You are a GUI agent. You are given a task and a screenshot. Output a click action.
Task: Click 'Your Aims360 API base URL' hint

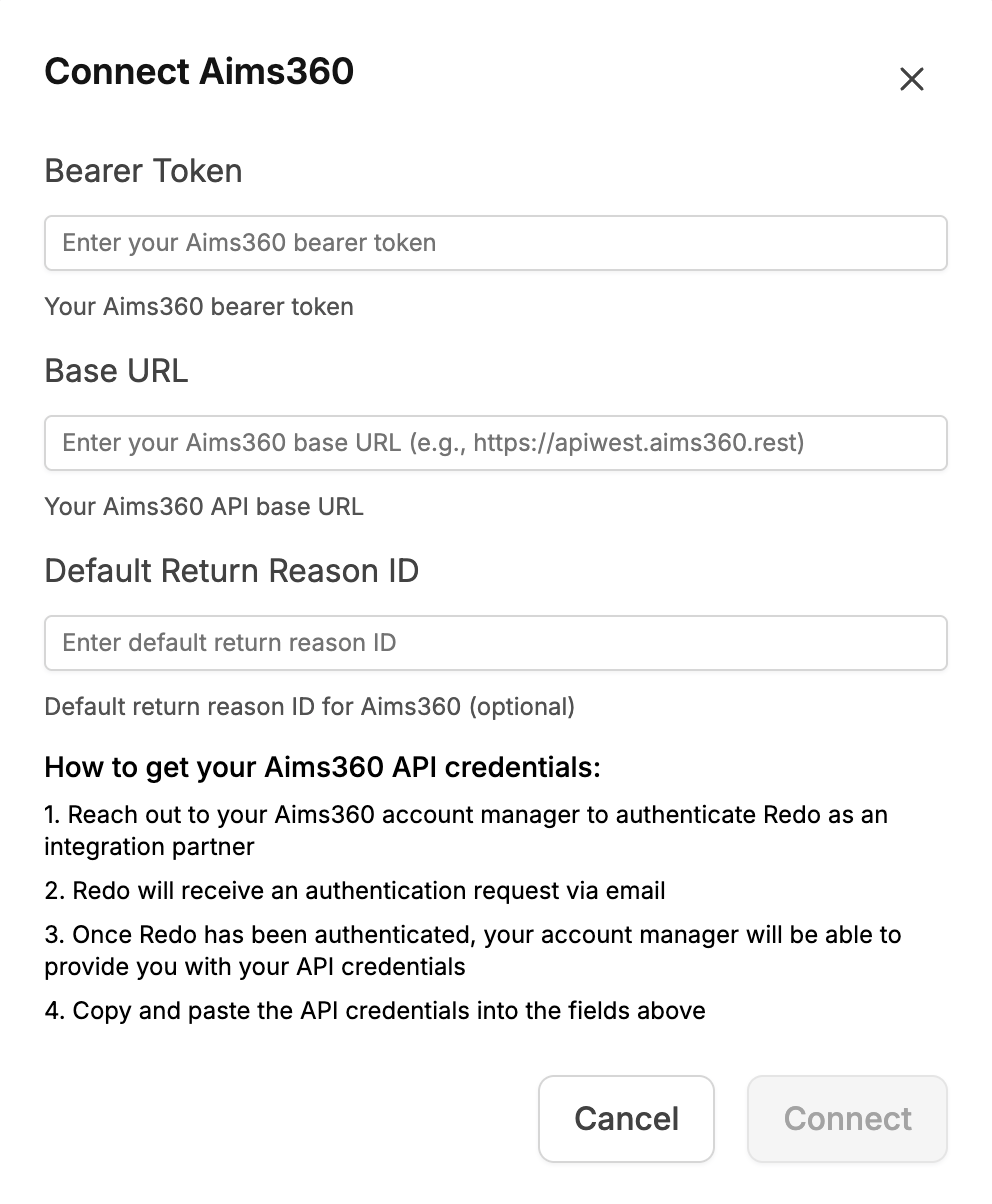(204, 507)
